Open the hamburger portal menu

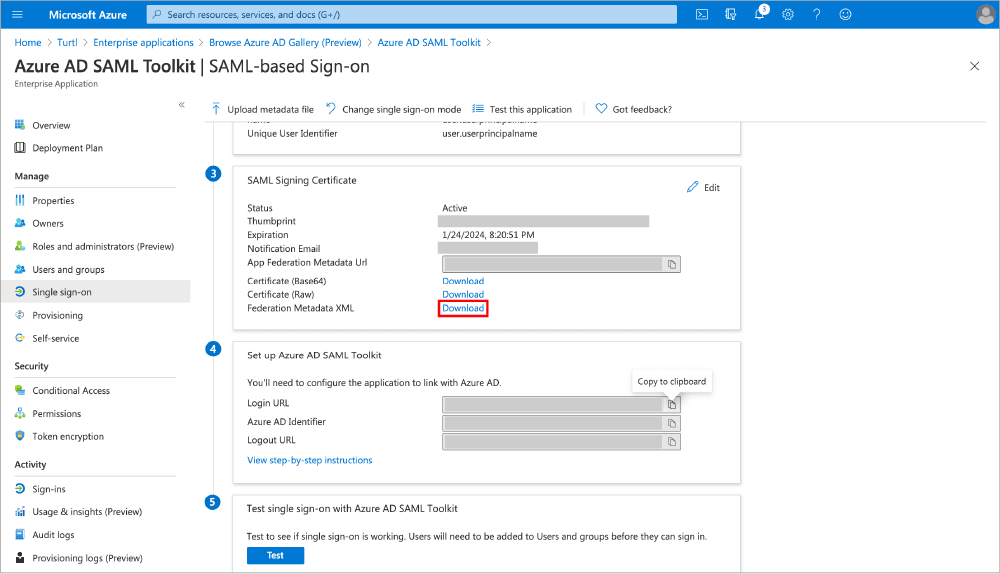(x=19, y=14)
